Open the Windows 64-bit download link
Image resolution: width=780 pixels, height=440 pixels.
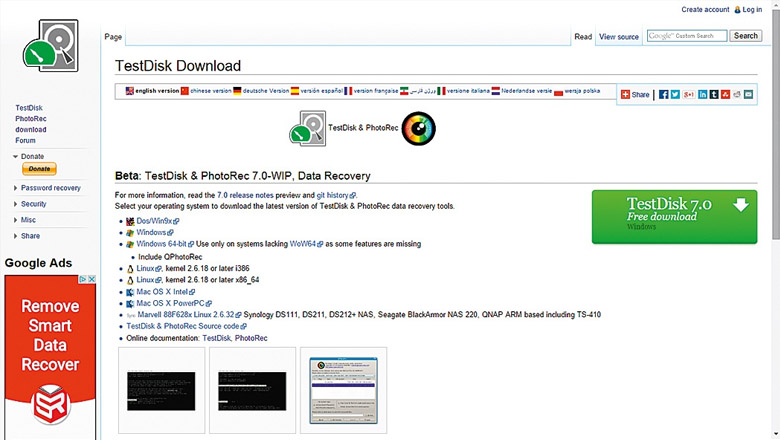pyautogui.click(x=164, y=244)
